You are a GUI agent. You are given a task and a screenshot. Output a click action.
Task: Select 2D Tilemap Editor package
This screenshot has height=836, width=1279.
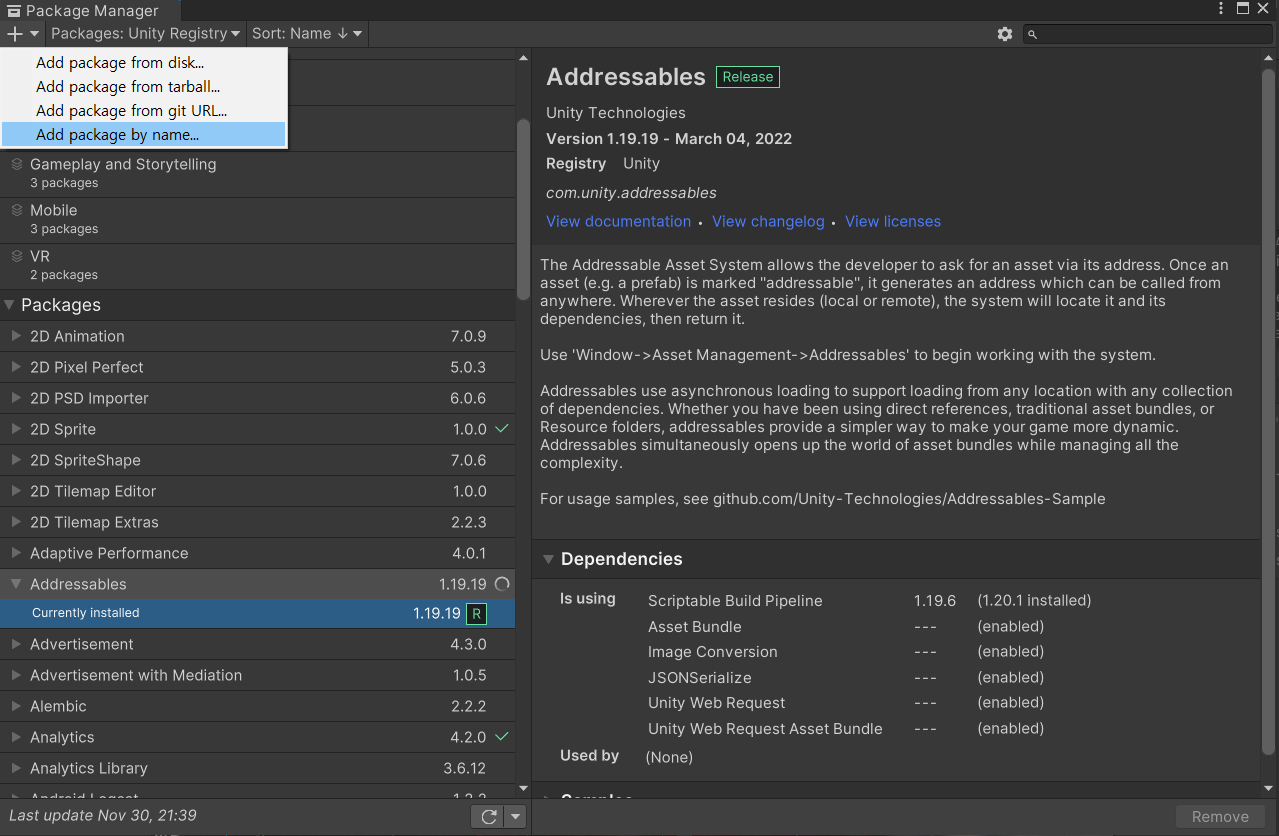(x=258, y=491)
